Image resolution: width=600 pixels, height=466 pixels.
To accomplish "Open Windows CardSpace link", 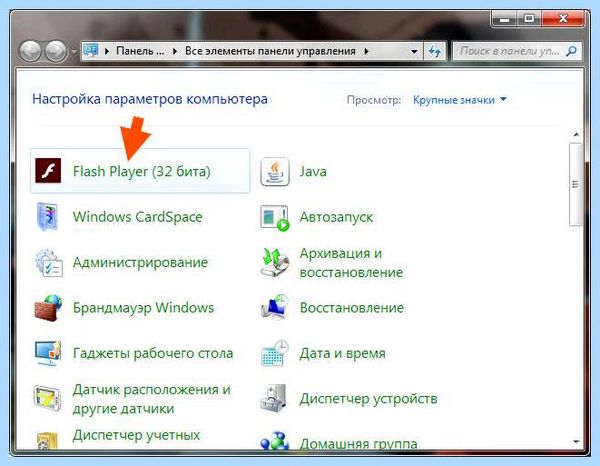I will [138, 217].
